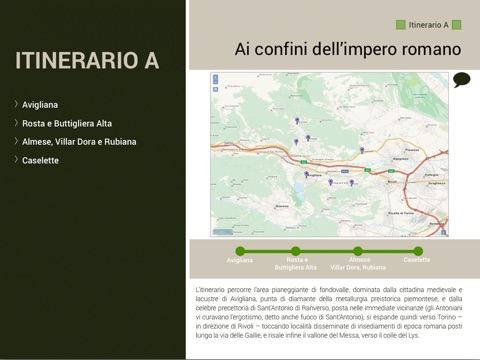The height and width of the screenshot is (360, 480).
Task: Select the map pin at Caselette
Action: (x=362, y=150)
